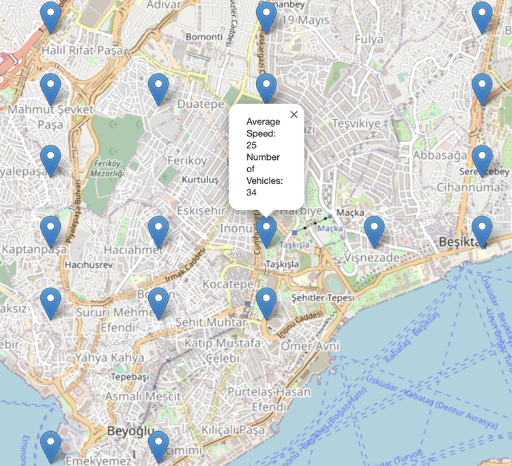Click the marker at Piyalepaşa
Screen dimensions: 512x466
click(x=50, y=161)
